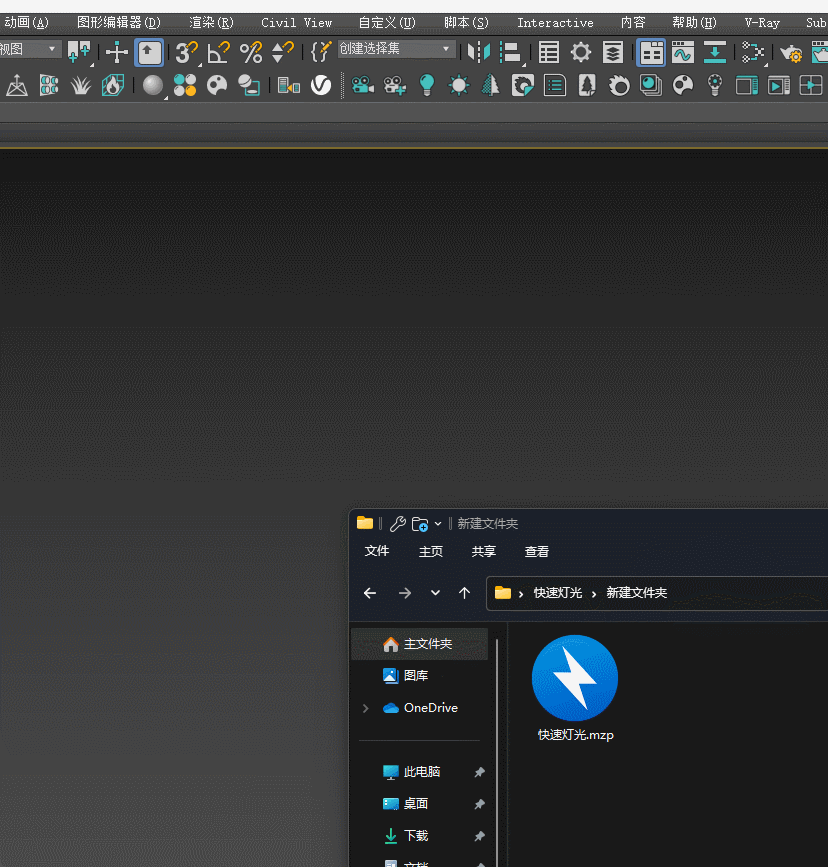The width and height of the screenshot is (828, 867).
Task: Toggle Percent Snap in toolbar
Action: click(250, 52)
